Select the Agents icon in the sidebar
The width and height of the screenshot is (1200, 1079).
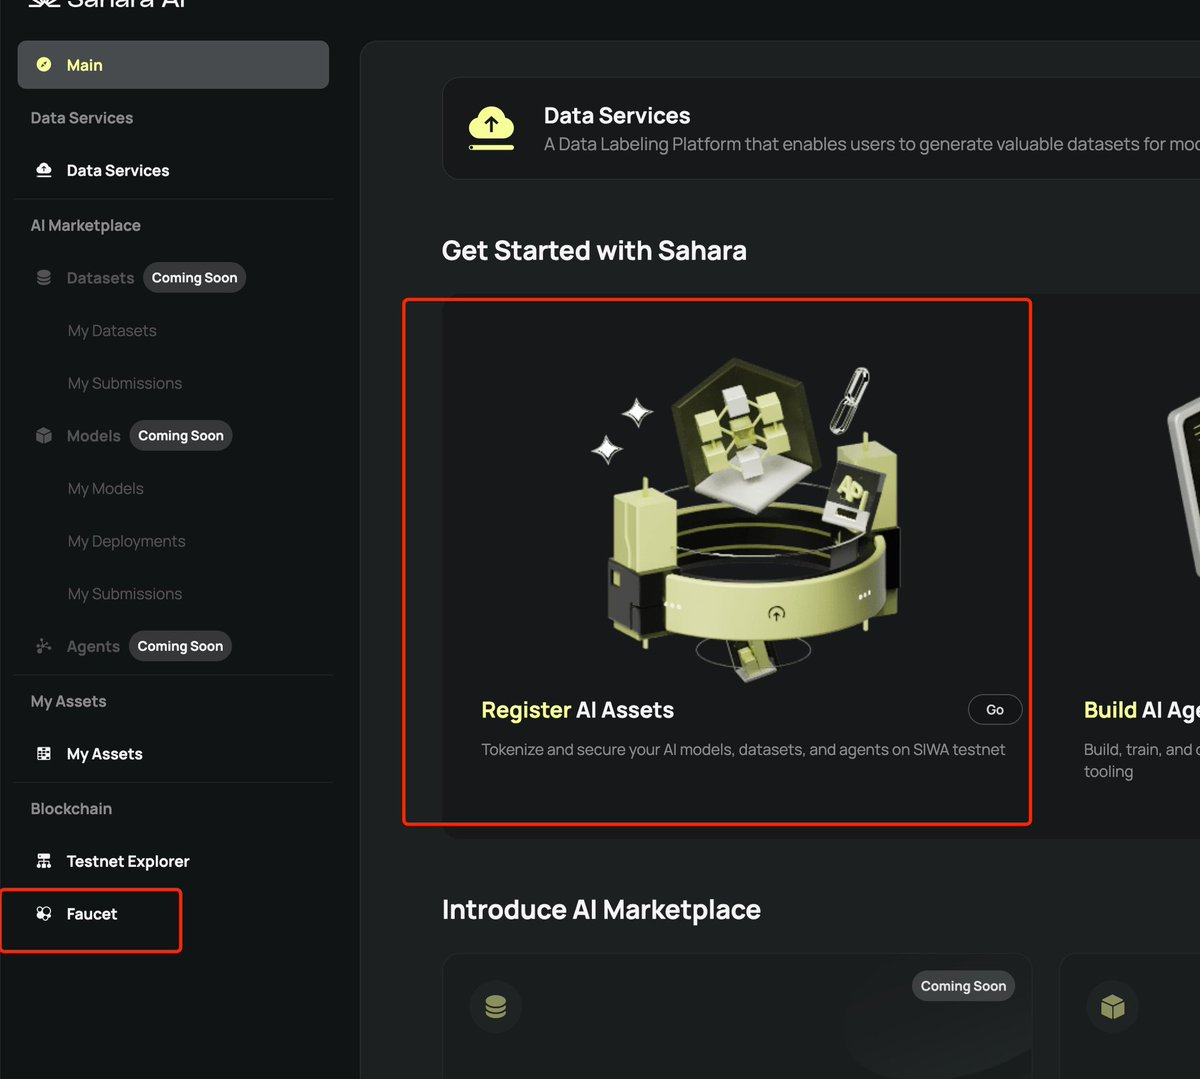pos(44,647)
